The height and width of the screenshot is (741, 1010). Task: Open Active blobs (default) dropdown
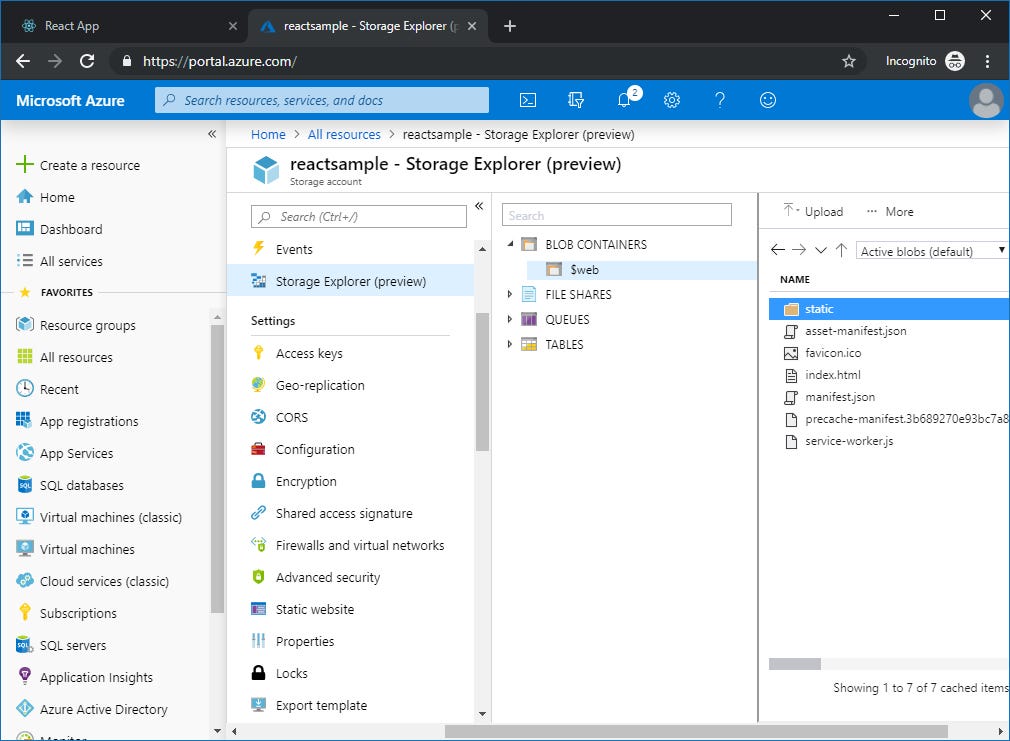(931, 251)
